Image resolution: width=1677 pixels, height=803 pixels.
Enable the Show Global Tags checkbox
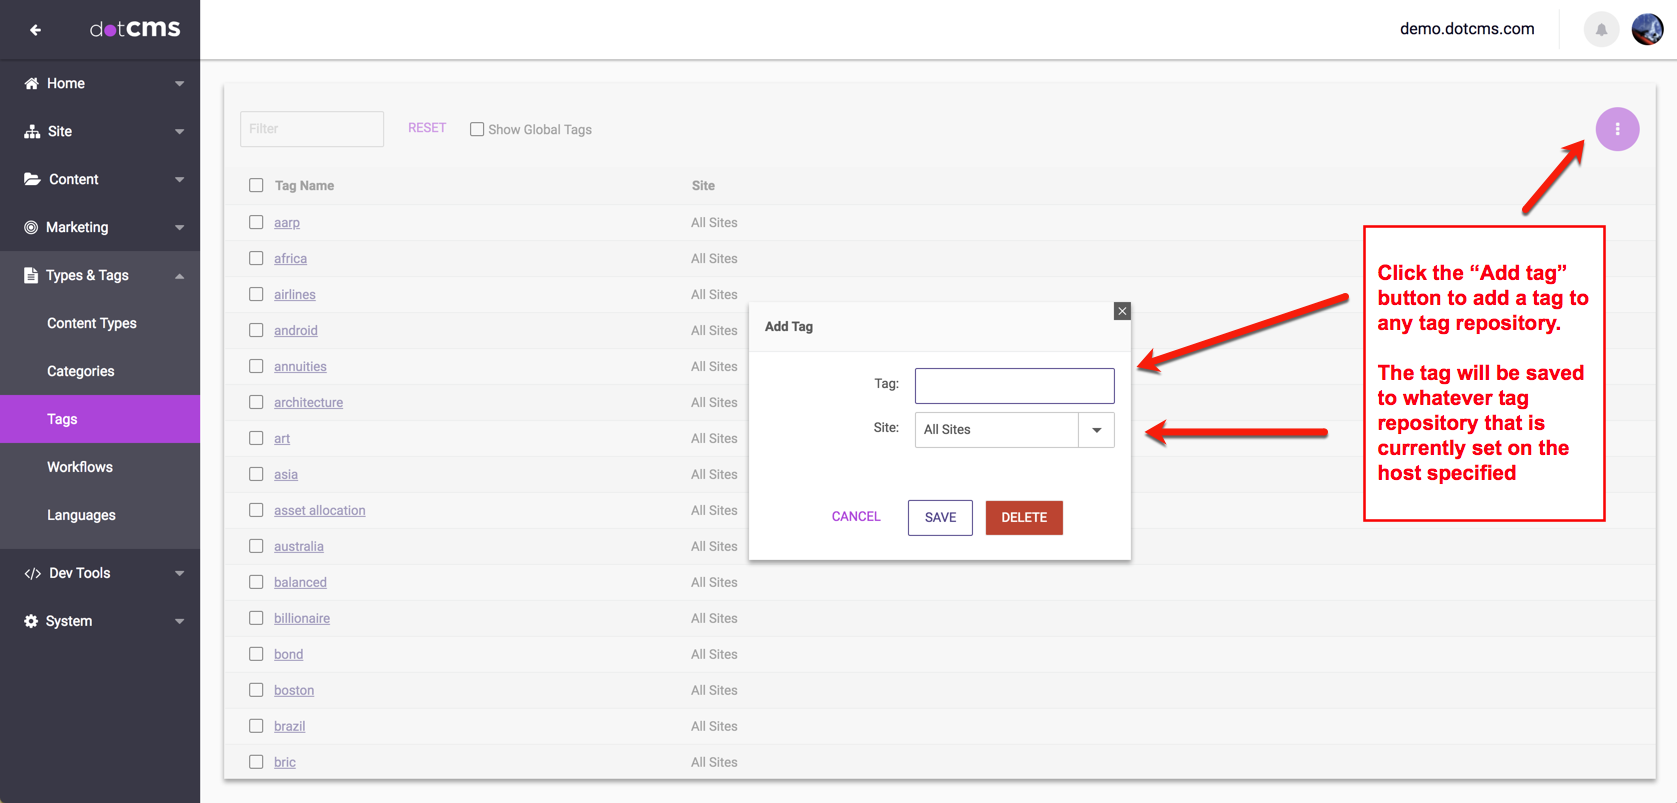(477, 129)
